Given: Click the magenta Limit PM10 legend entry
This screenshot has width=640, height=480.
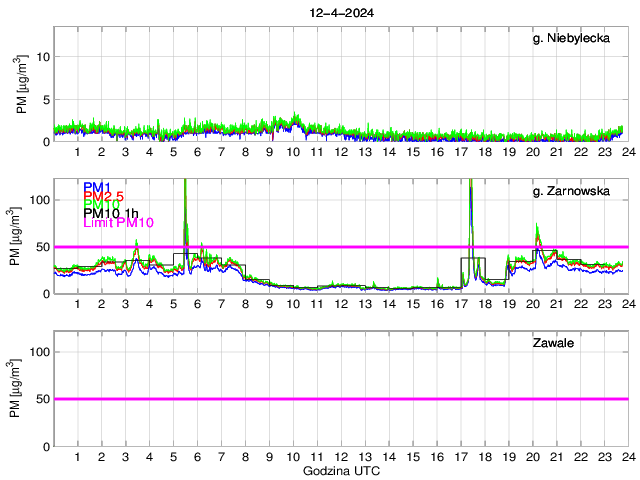Looking at the screenshot, I should tap(118, 222).
